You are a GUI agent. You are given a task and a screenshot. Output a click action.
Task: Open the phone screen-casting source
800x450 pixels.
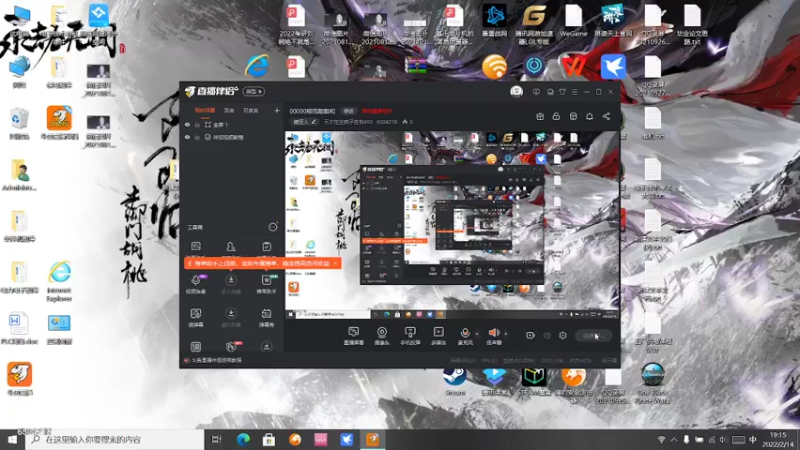(x=410, y=336)
